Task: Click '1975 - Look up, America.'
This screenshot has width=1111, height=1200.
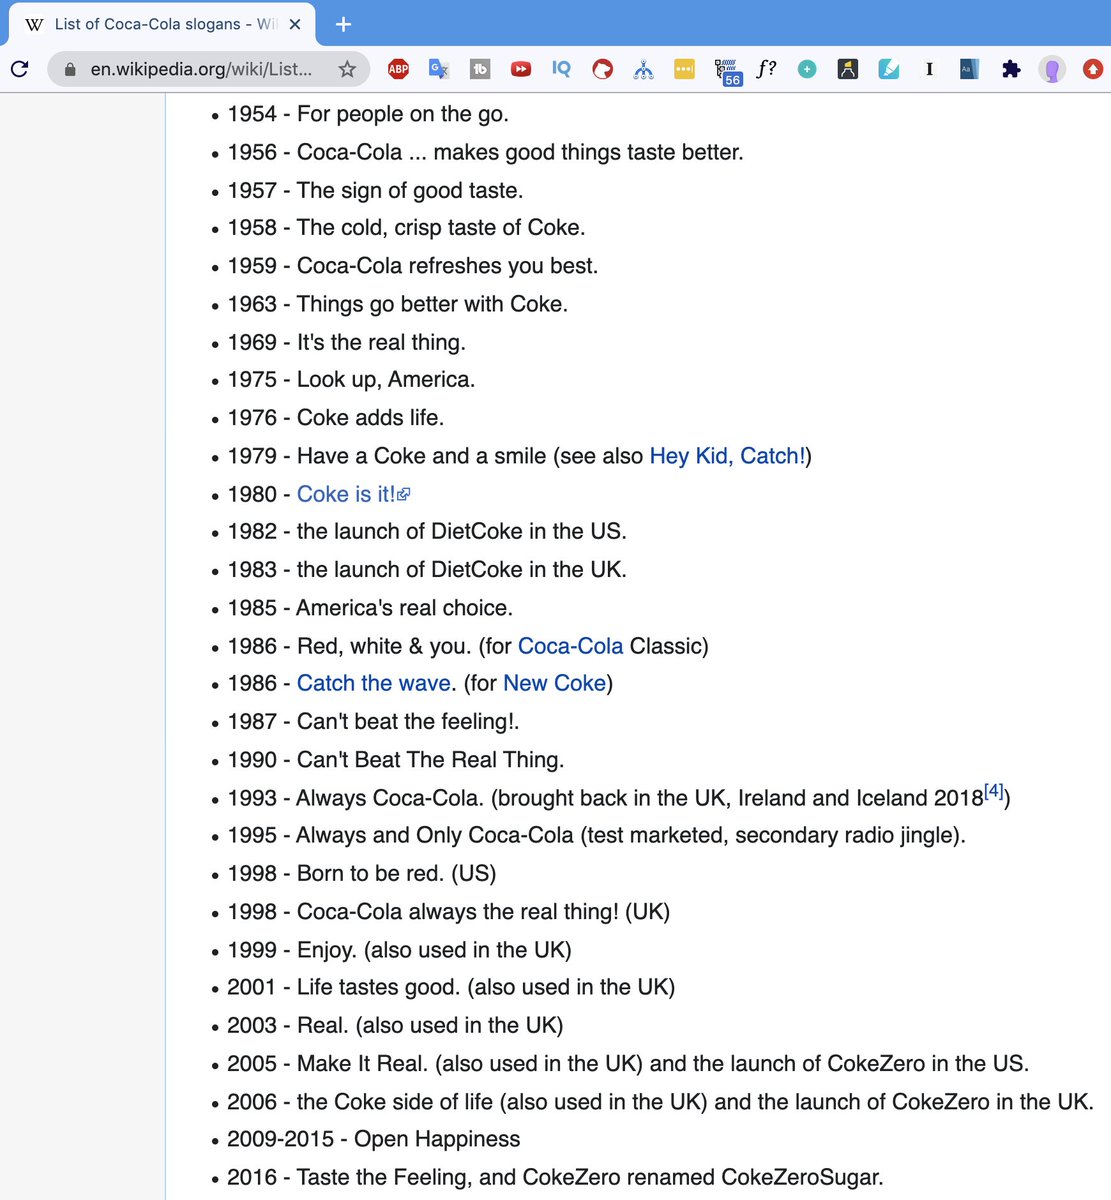Action: pyautogui.click(x=351, y=380)
